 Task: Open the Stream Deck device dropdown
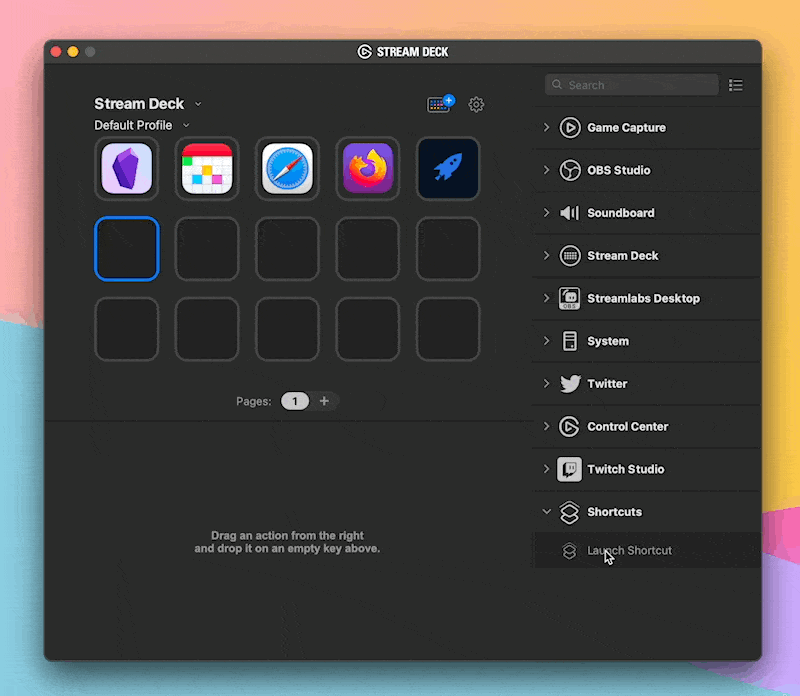pyautogui.click(x=198, y=104)
